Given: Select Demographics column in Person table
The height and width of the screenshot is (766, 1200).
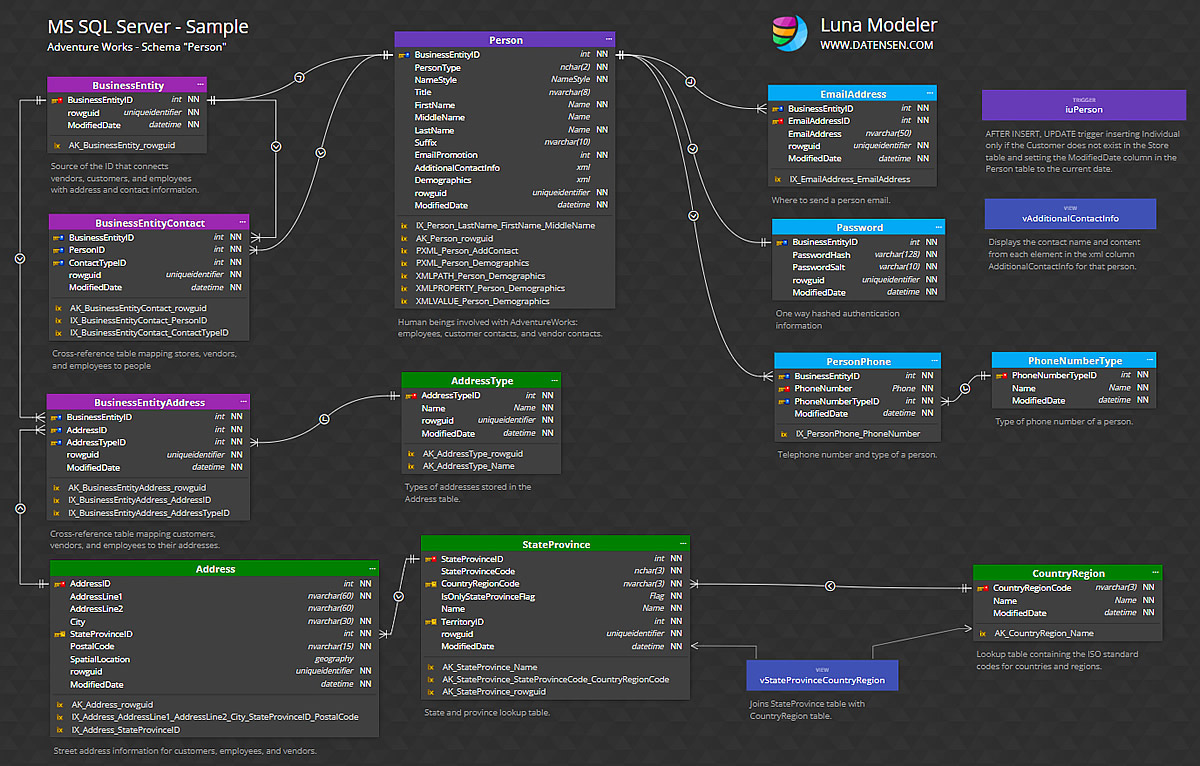Looking at the screenshot, I should pyautogui.click(x=505, y=180).
